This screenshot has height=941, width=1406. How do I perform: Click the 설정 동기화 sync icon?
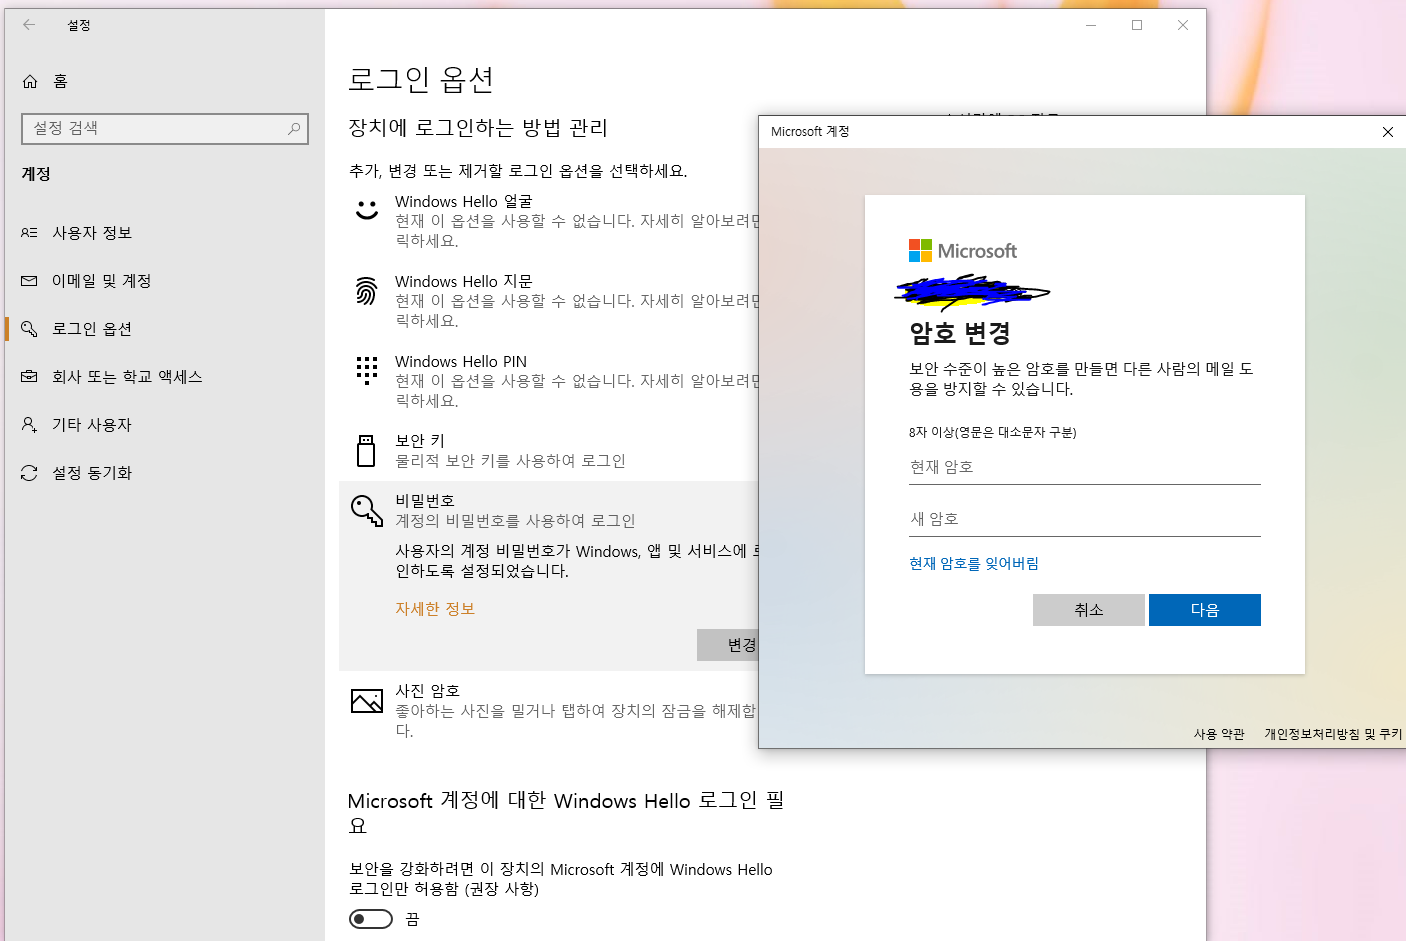(x=30, y=472)
